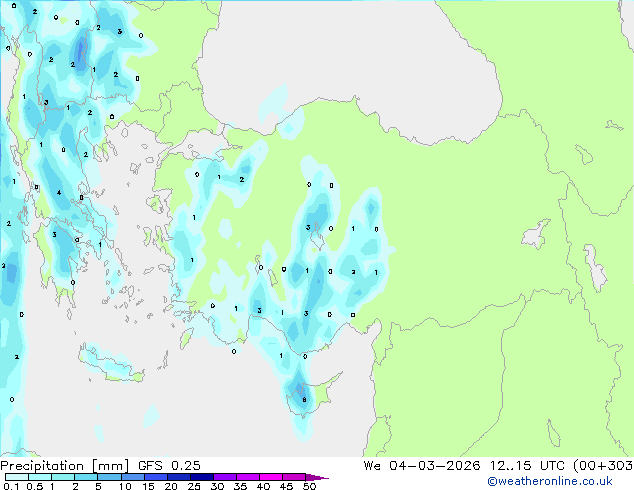Click the '0.1' legend tick label

coord(11,486)
